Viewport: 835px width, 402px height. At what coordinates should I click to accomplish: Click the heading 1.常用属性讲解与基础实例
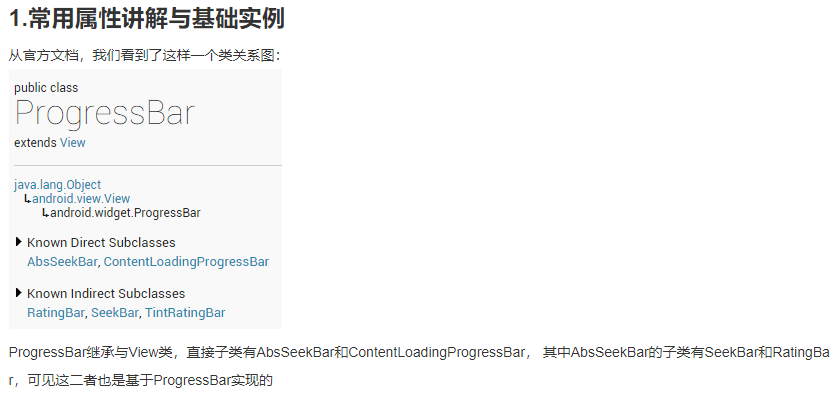tap(147, 19)
